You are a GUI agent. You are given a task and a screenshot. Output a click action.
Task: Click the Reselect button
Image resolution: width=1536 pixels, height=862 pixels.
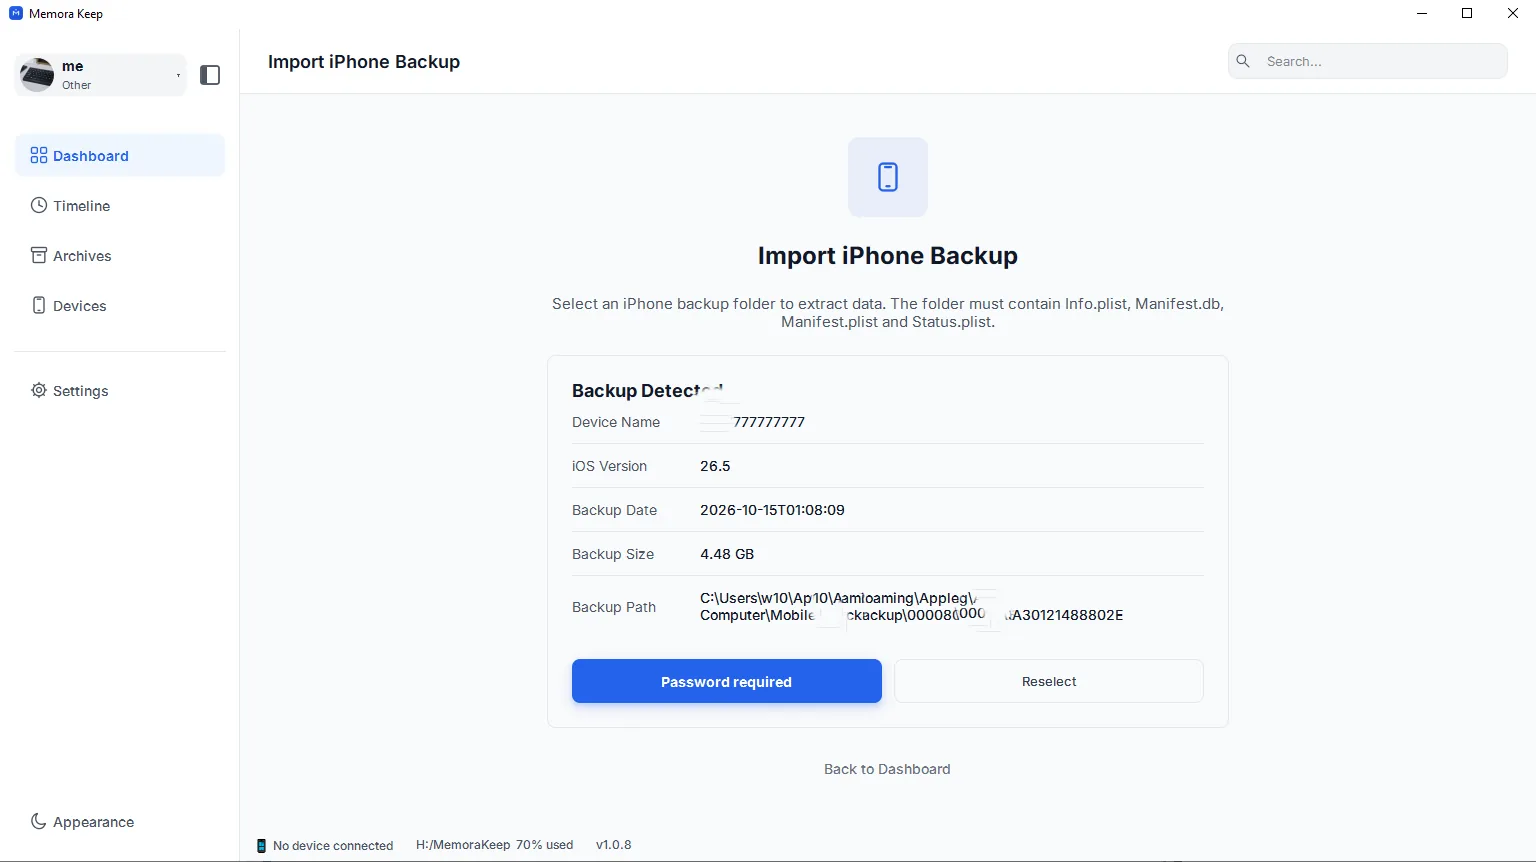point(1049,681)
